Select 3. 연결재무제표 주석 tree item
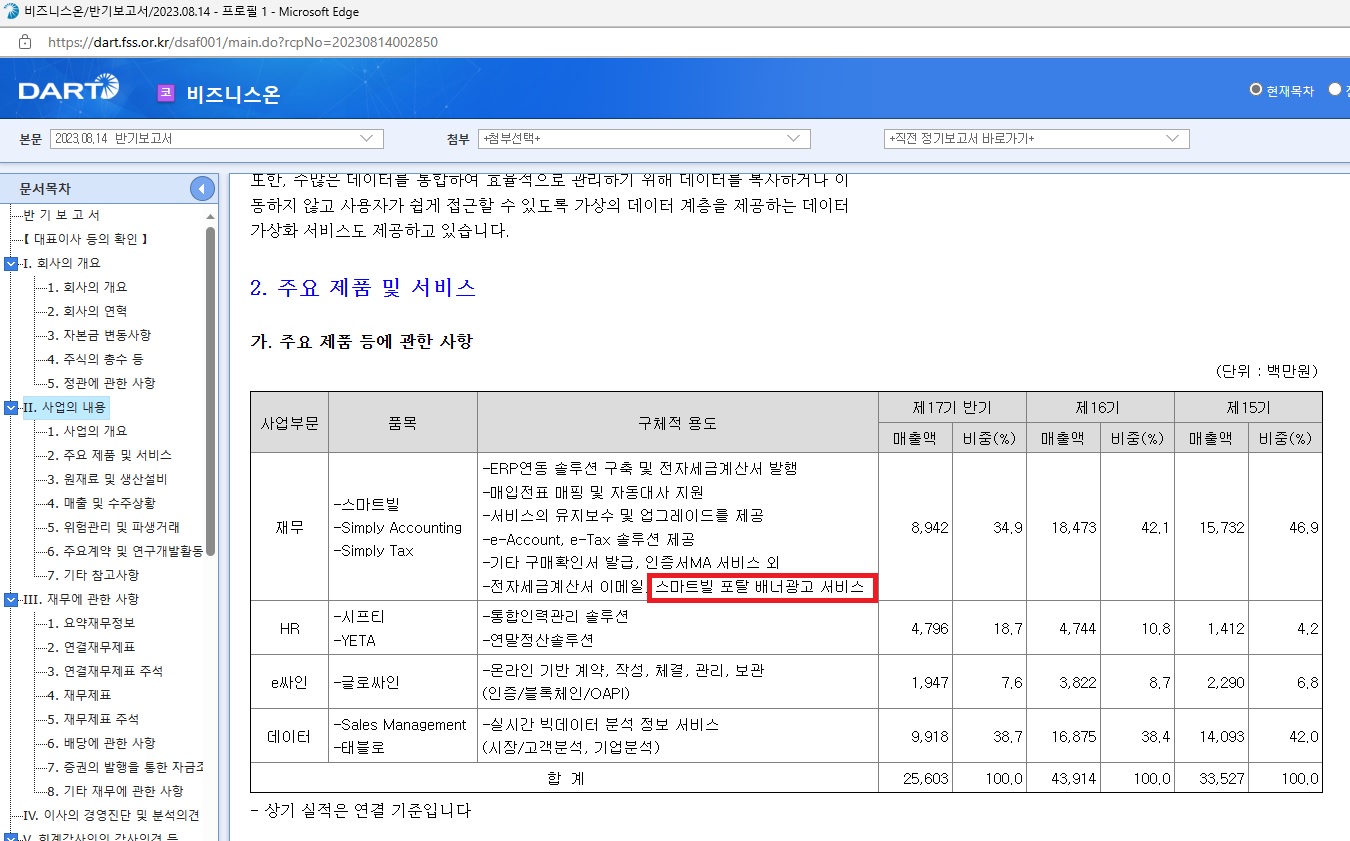 tap(105, 671)
